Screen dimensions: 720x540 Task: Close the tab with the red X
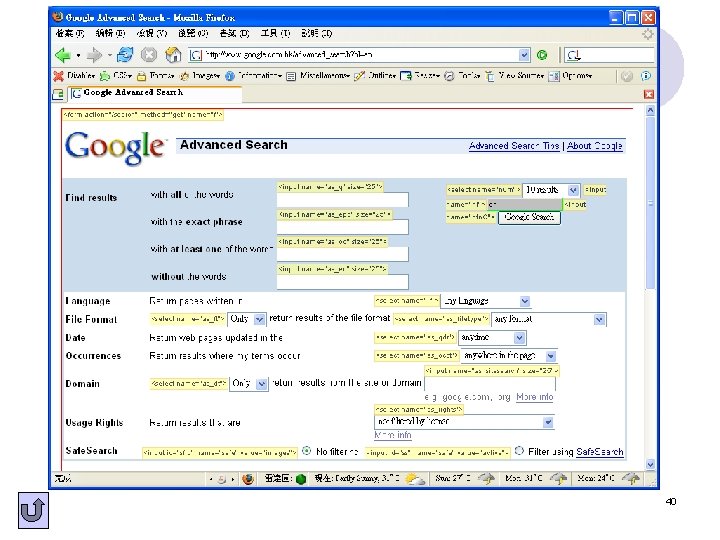click(648, 94)
